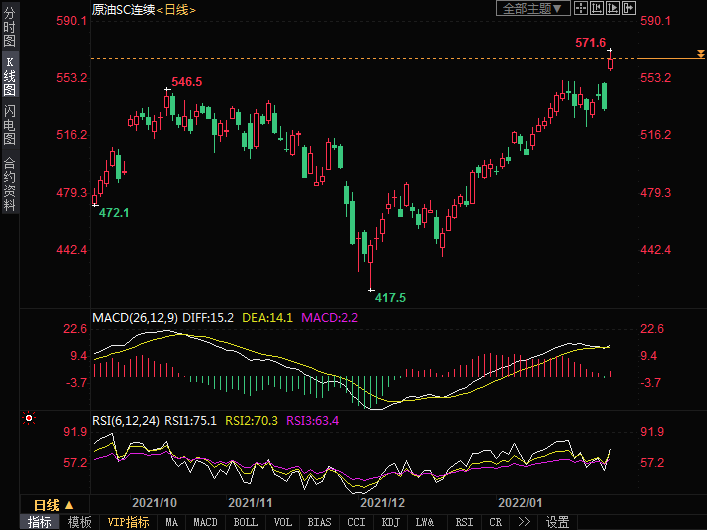Select the VIP指标 tab
The image size is (707, 530).
pyautogui.click(x=128, y=522)
